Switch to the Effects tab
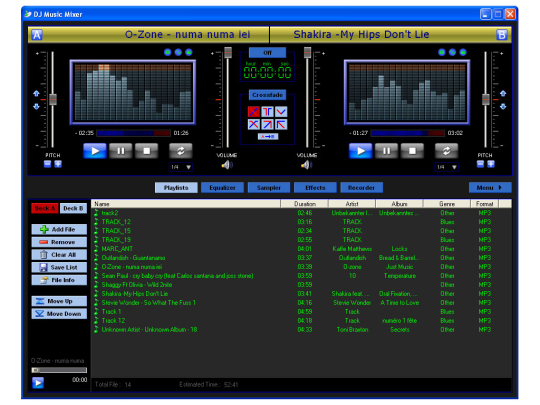This screenshot has height=405, width=540. (315, 188)
